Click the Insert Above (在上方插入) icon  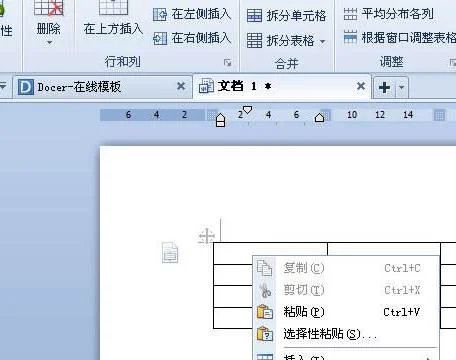click(113, 7)
